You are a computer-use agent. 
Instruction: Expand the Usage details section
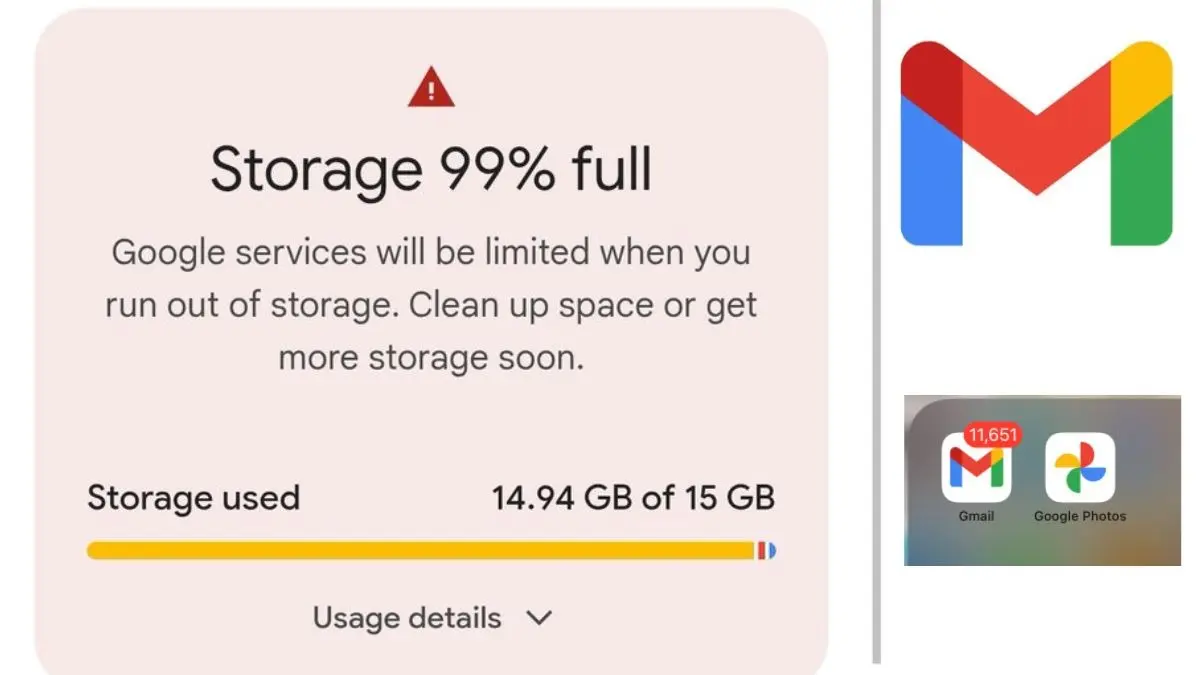(405, 618)
